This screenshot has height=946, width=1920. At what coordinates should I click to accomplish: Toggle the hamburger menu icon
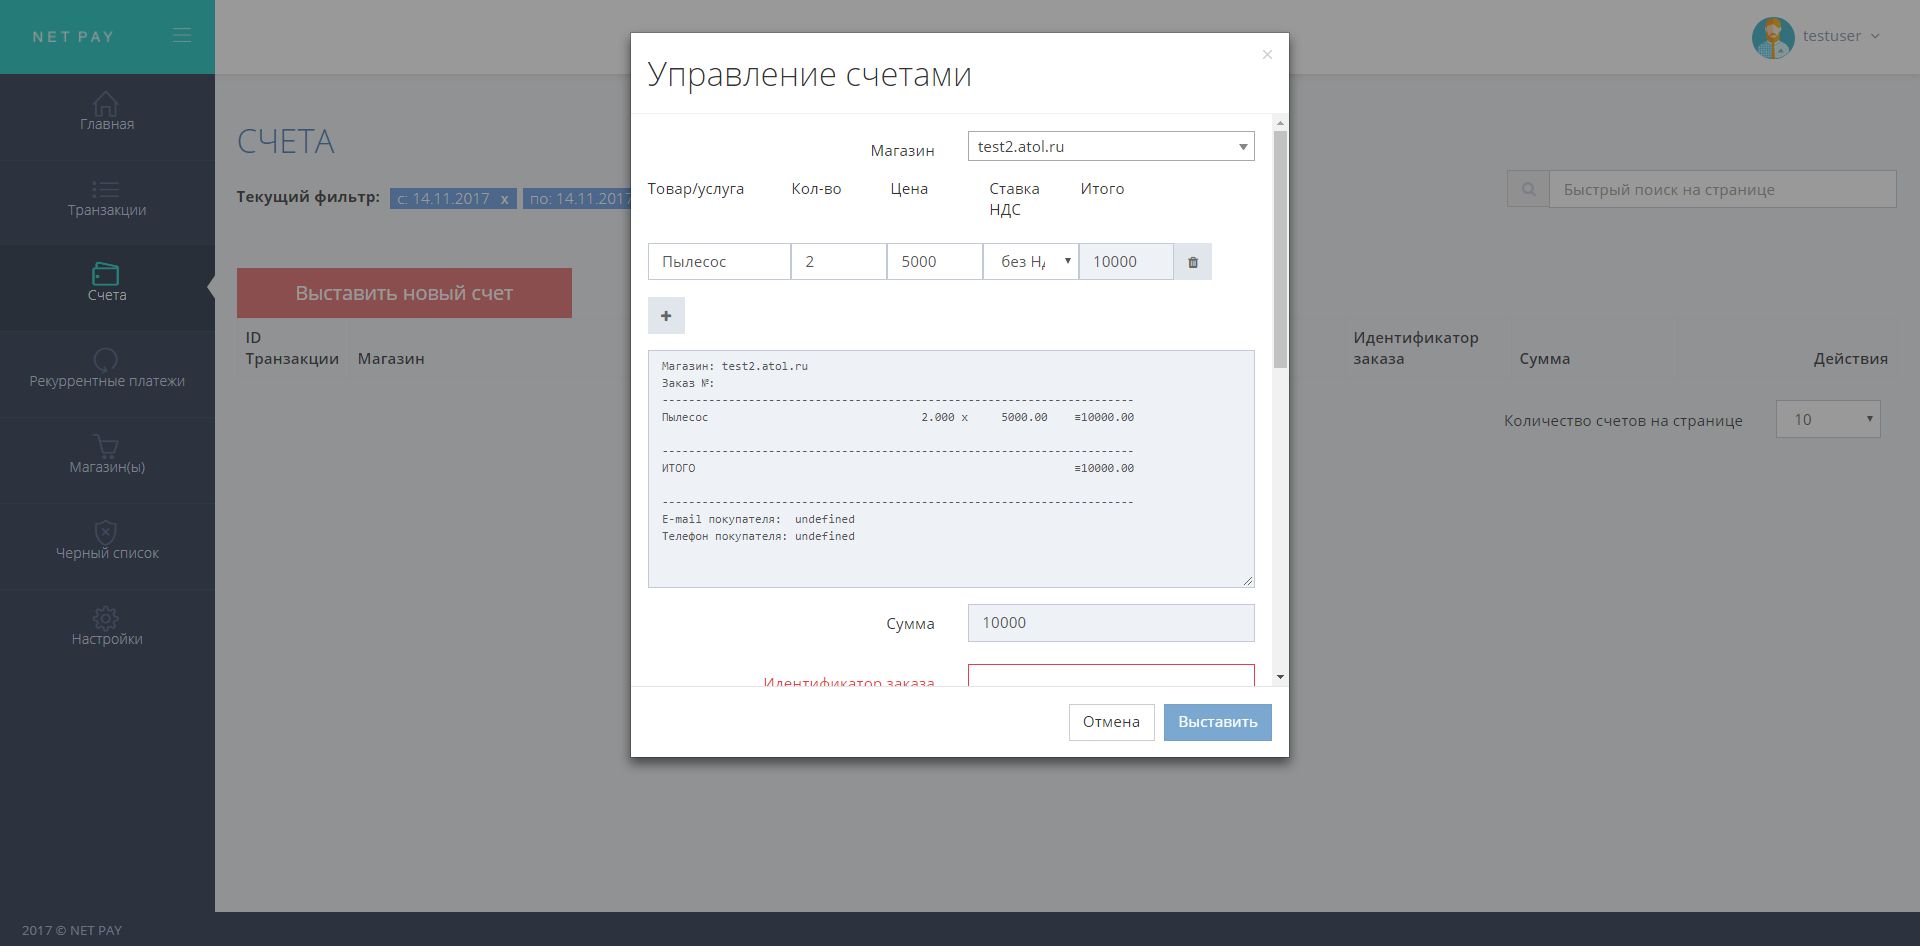click(181, 35)
